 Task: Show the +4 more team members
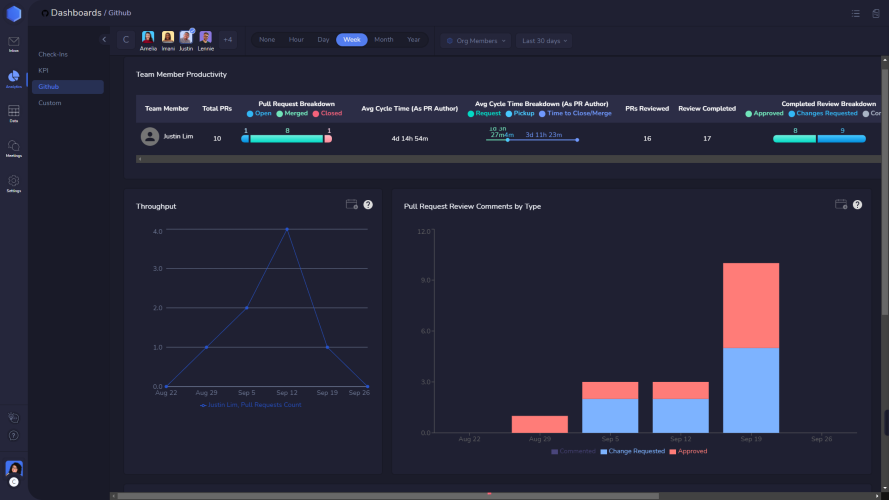227,40
